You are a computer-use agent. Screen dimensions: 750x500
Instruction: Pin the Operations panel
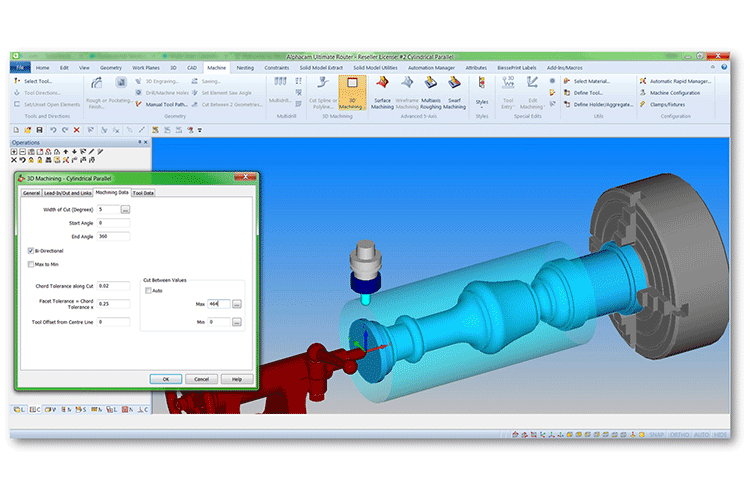(x=140, y=142)
